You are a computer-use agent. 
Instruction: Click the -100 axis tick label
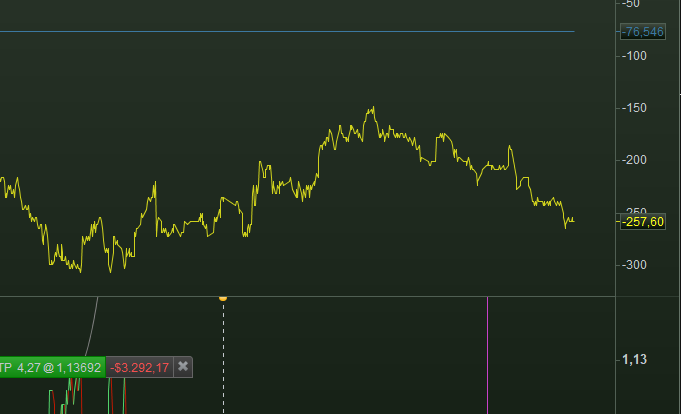tap(634, 56)
